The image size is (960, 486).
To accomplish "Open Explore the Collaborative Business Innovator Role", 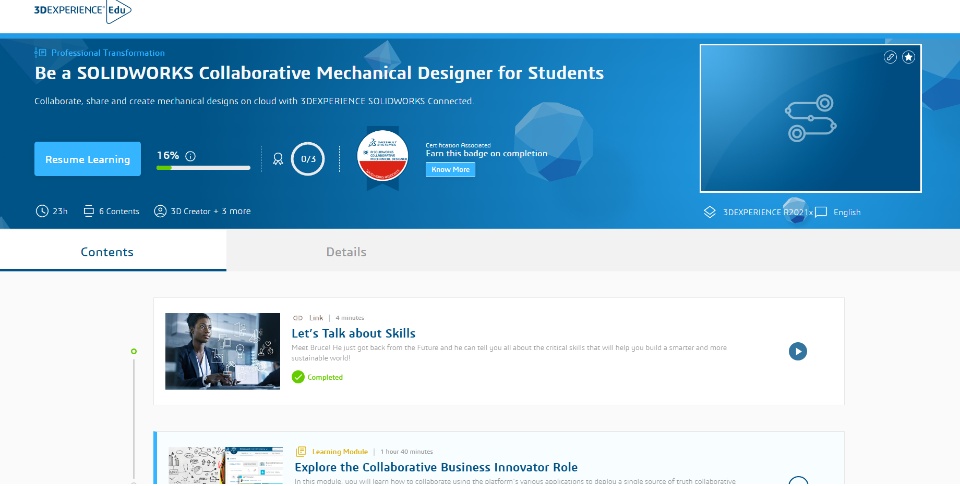I will [435, 467].
